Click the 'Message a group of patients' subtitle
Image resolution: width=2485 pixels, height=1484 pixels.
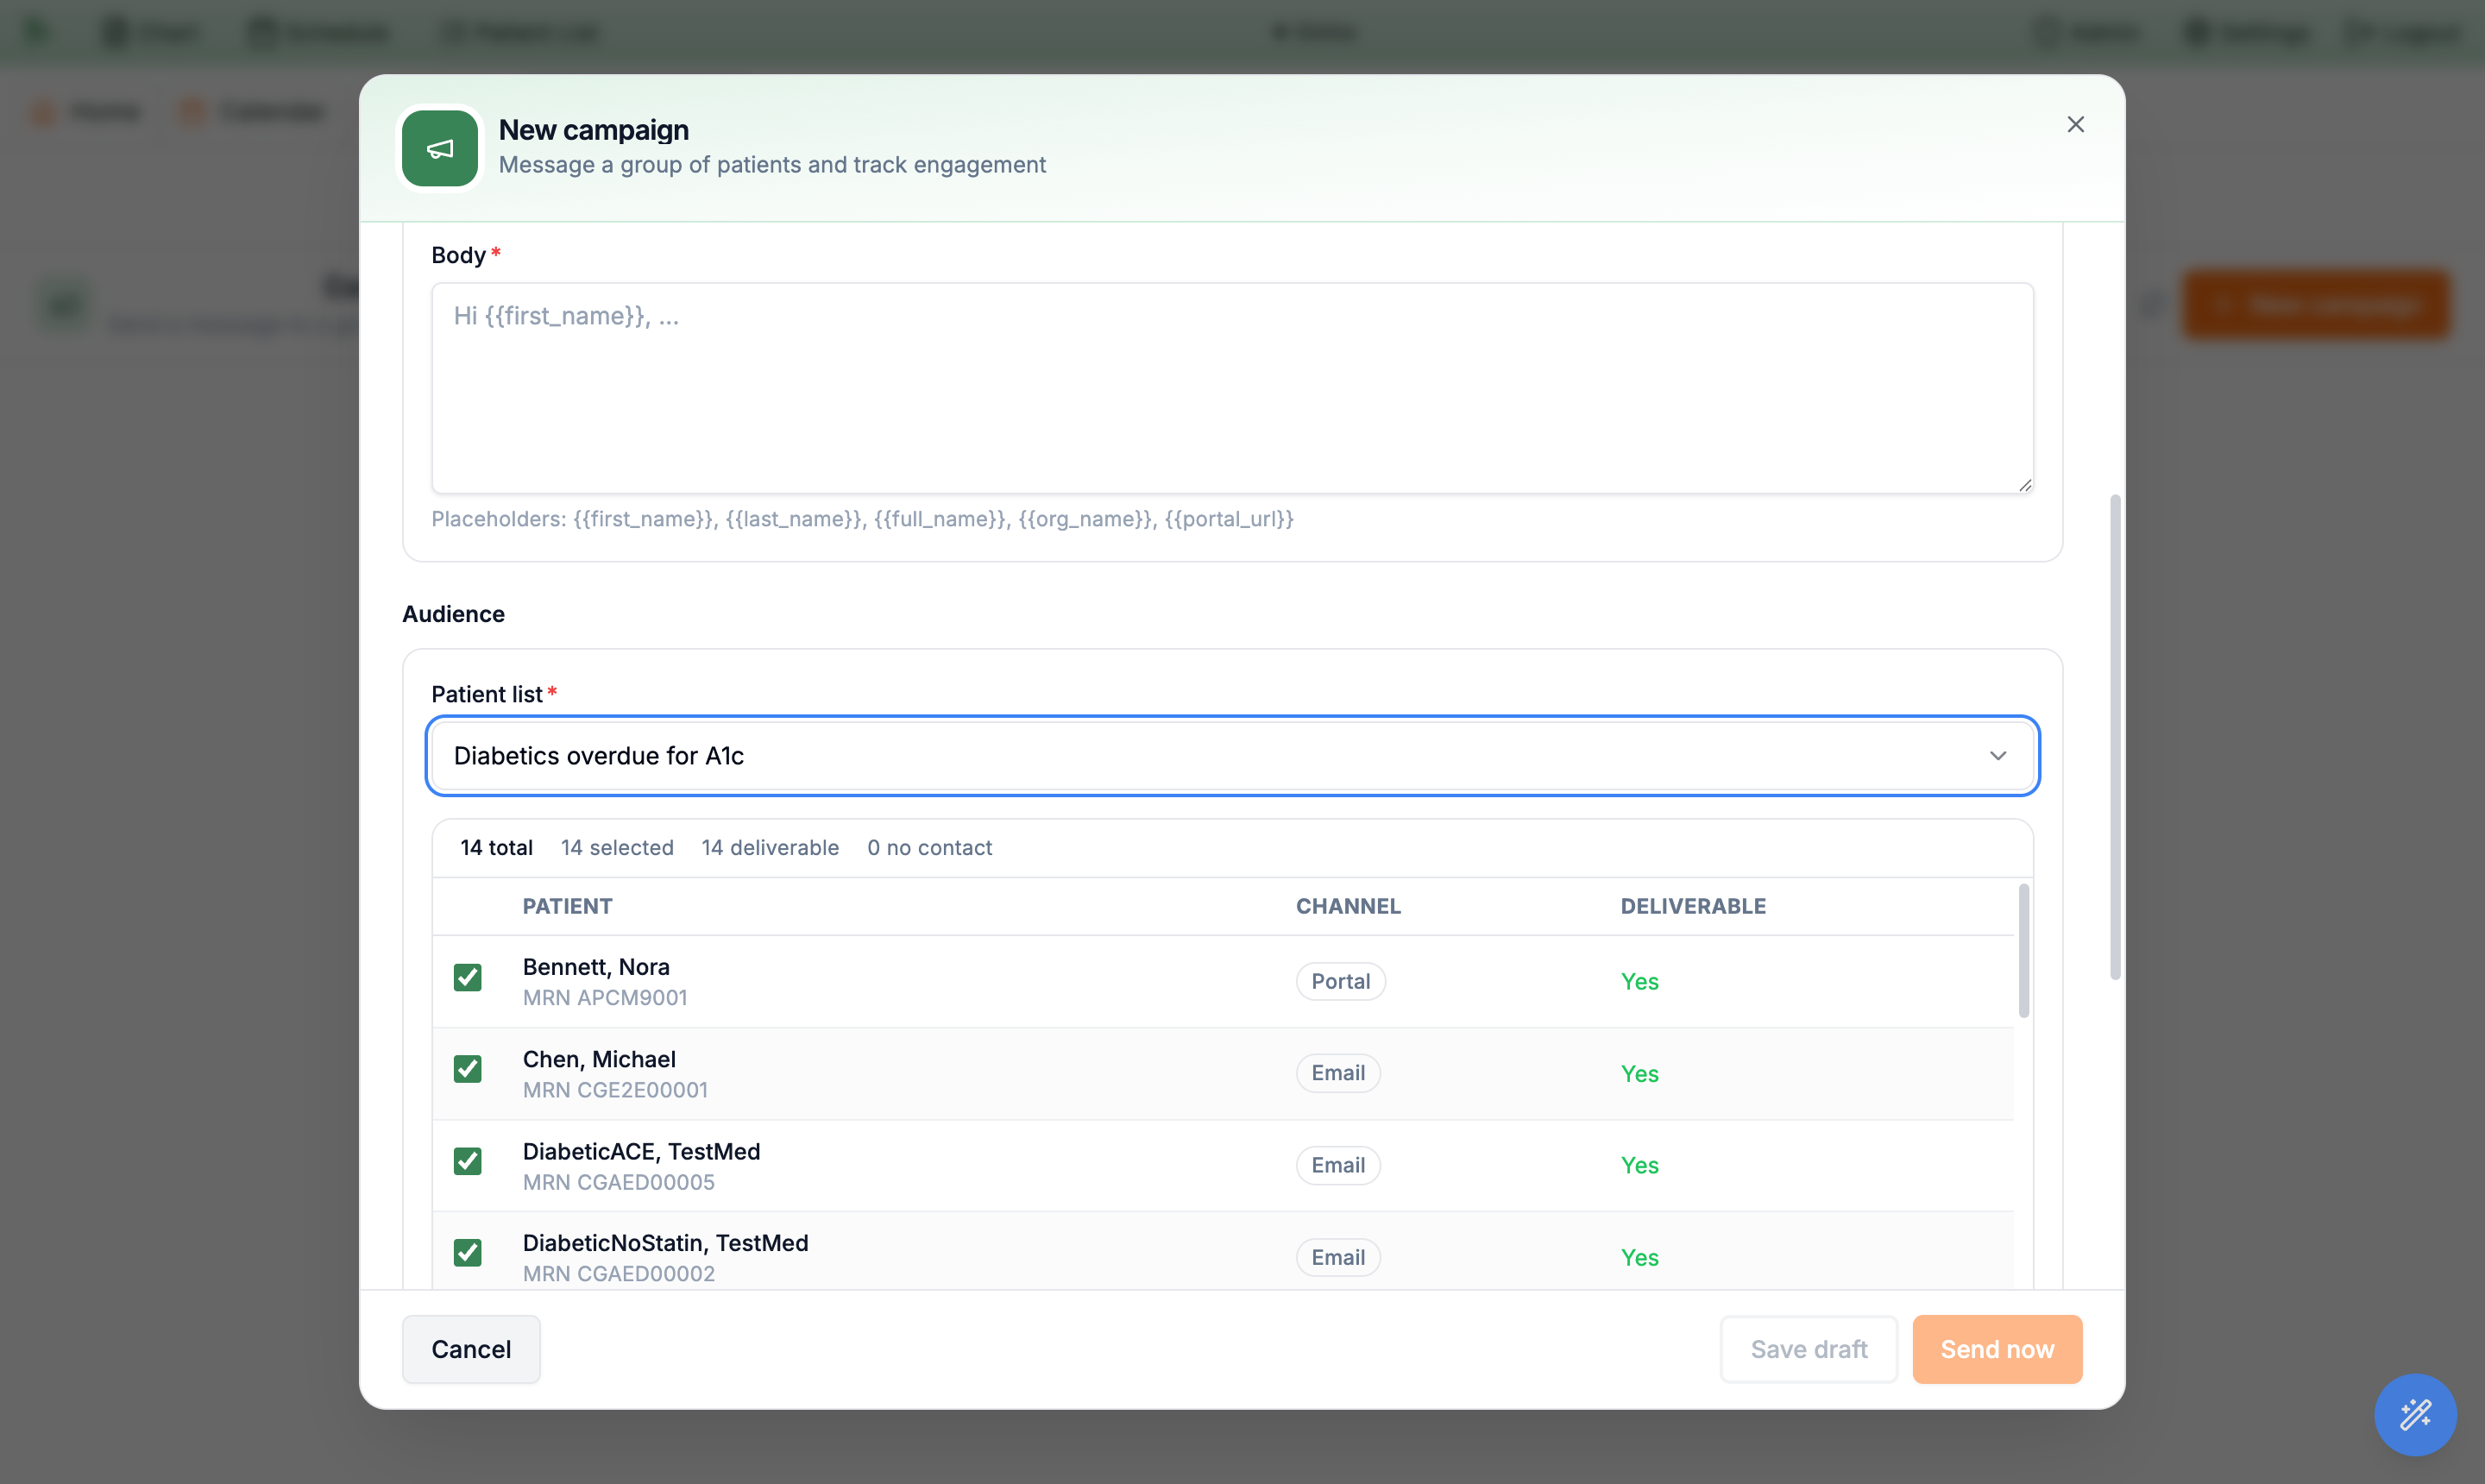(772, 165)
